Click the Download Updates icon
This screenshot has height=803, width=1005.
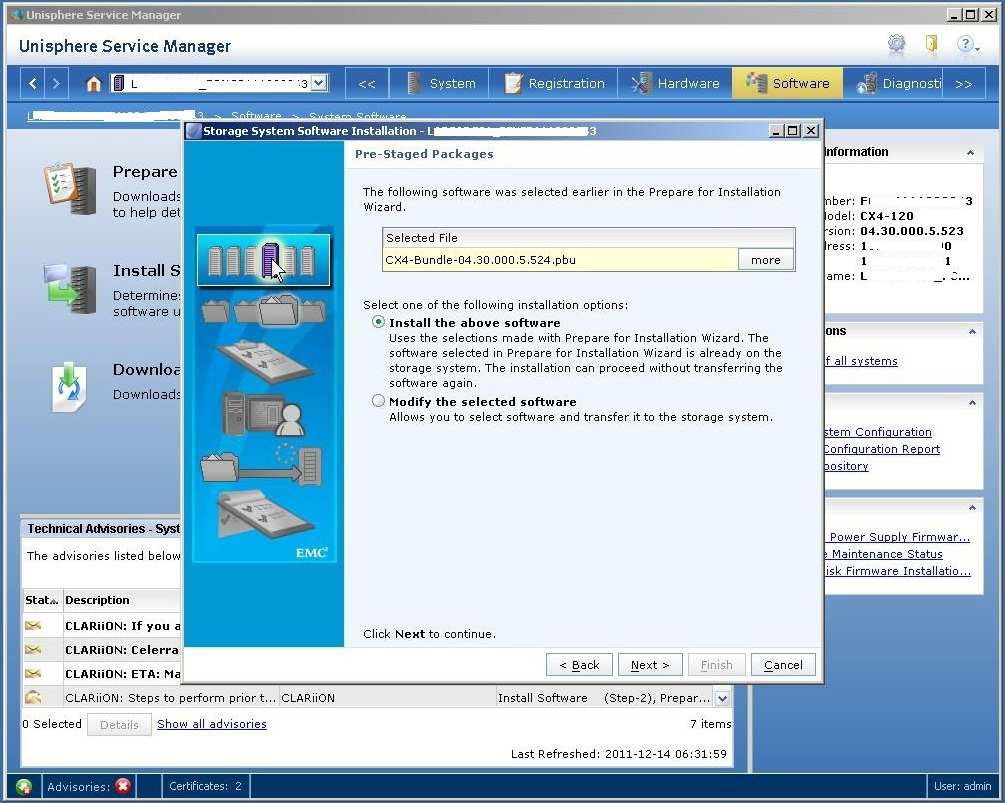(x=69, y=387)
